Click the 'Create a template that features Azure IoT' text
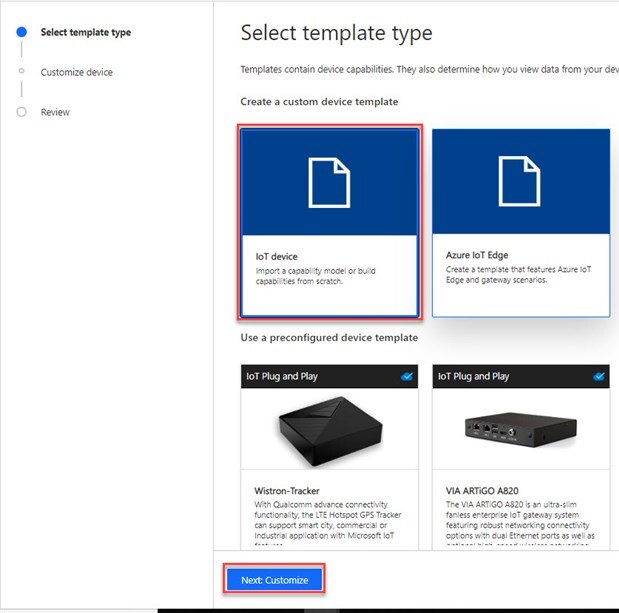This screenshot has width=619, height=613. 518,274
